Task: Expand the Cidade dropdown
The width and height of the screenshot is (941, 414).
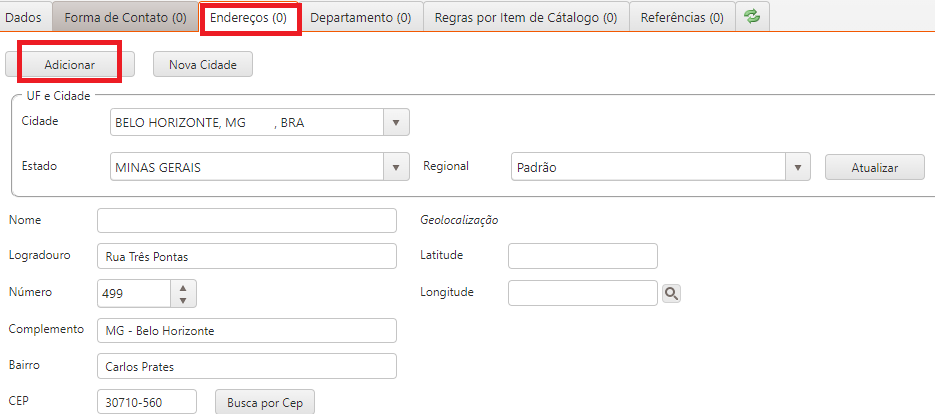Action: pyautogui.click(x=396, y=122)
